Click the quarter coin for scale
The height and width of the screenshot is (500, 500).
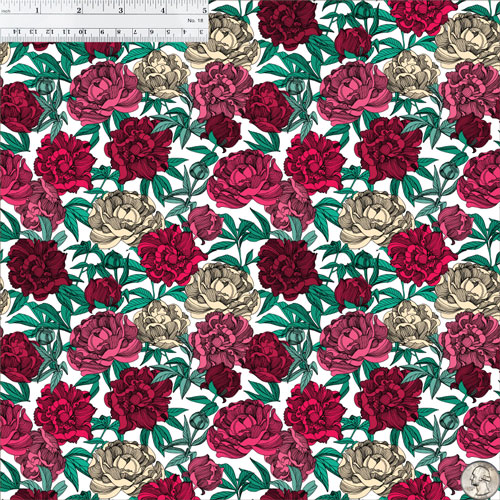[480, 480]
